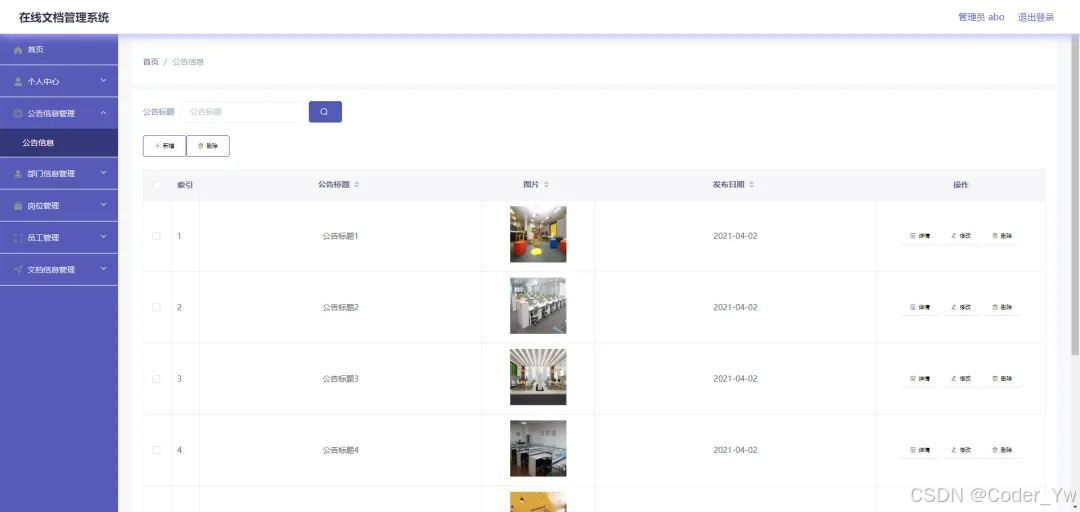Open 详情 for row 公告标题1
The height and width of the screenshot is (512, 1080).
click(x=920, y=236)
